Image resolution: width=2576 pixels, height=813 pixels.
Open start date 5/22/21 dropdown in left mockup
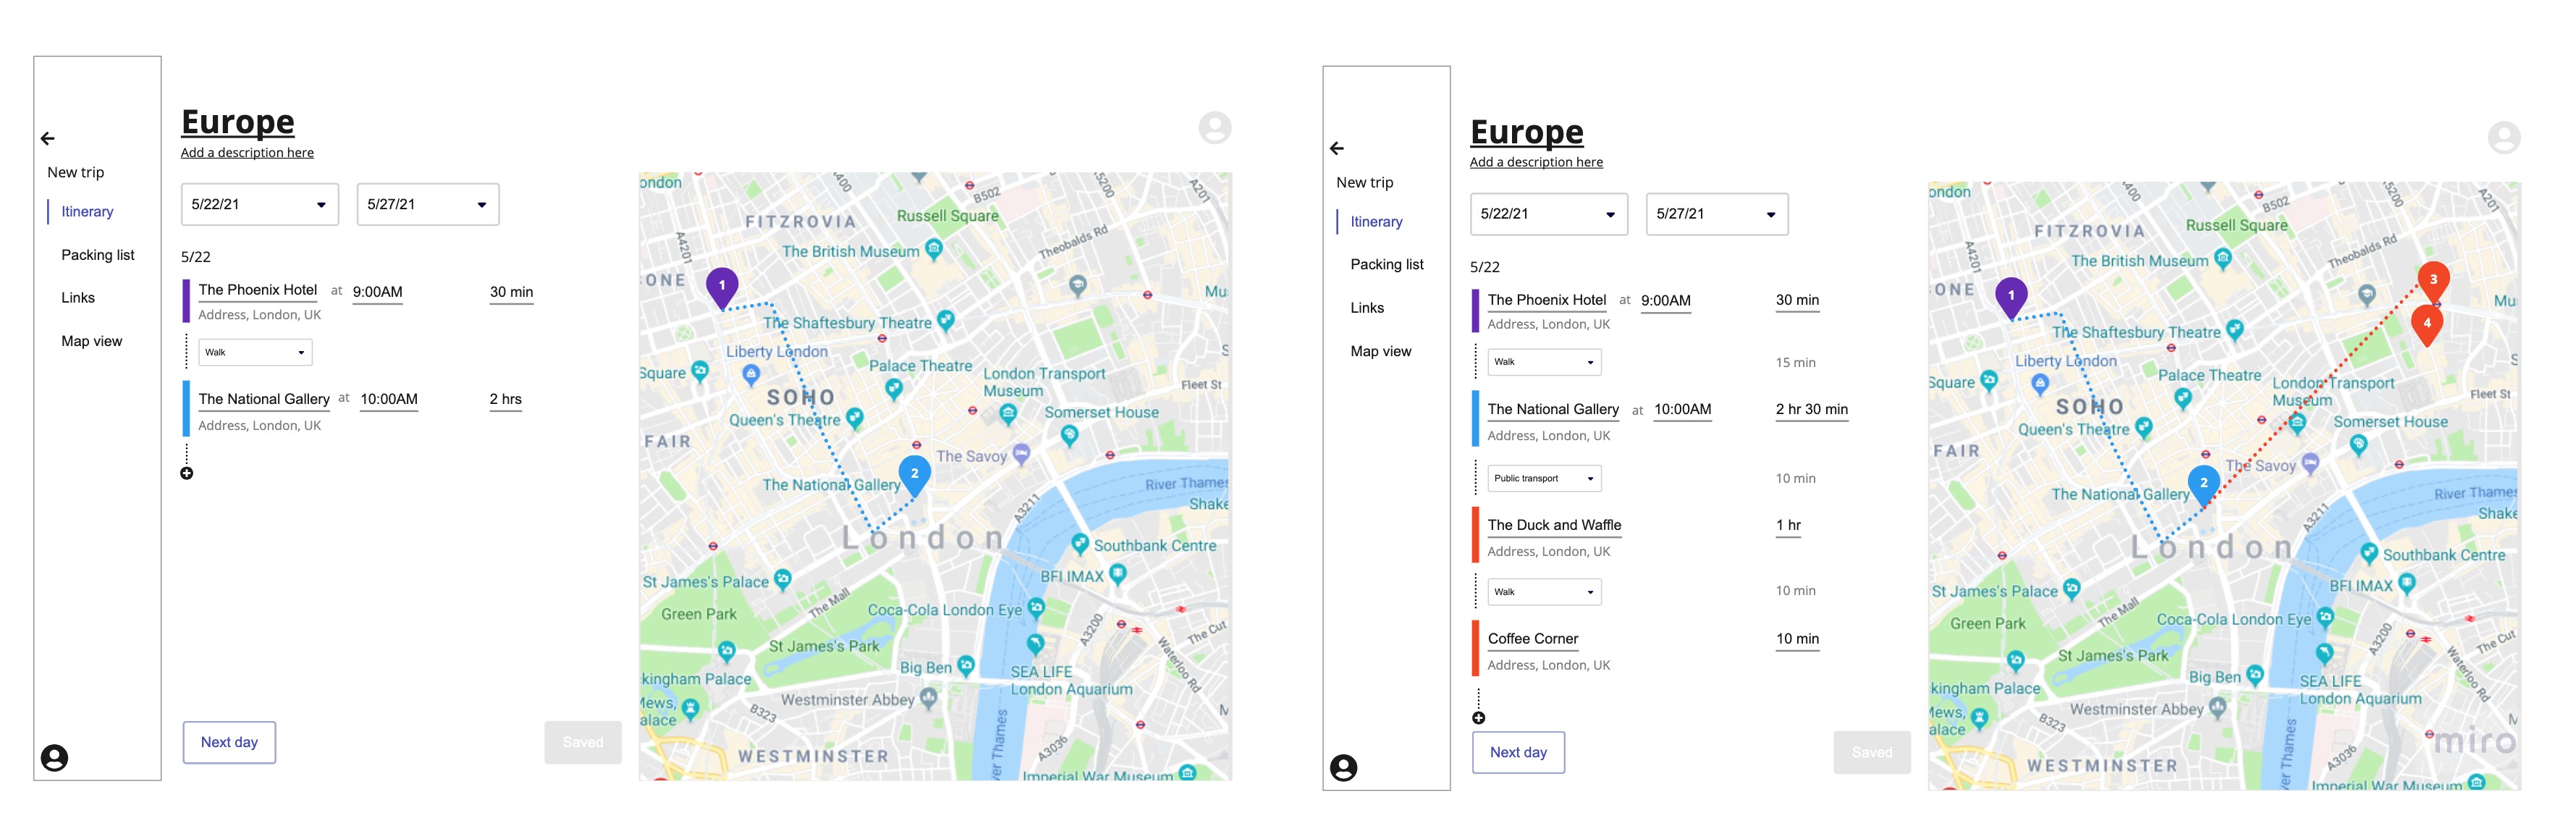(260, 204)
